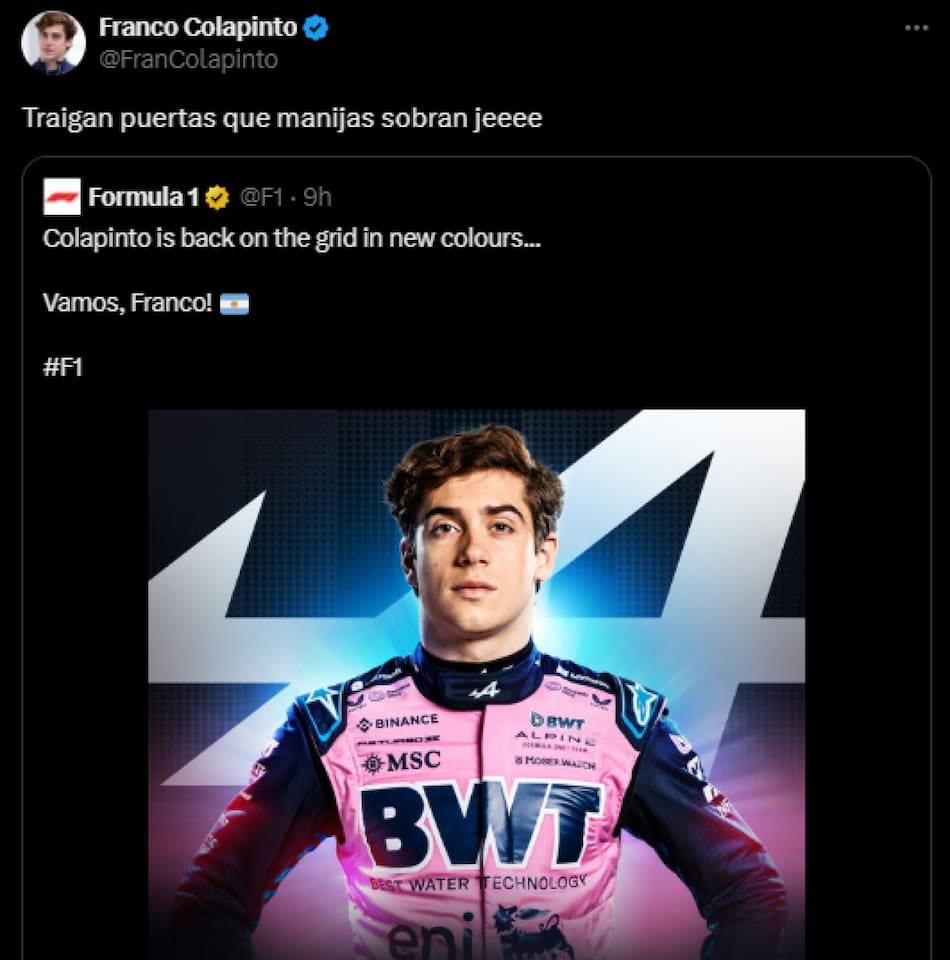
Task: Click the Binance logo on the race suit
Action: 398,721
